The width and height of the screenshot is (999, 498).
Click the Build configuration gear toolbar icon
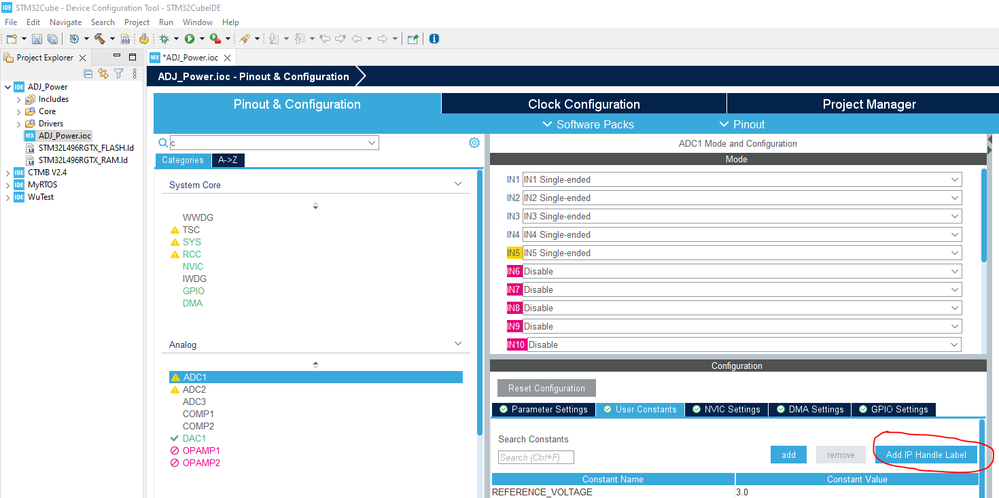(x=75, y=39)
